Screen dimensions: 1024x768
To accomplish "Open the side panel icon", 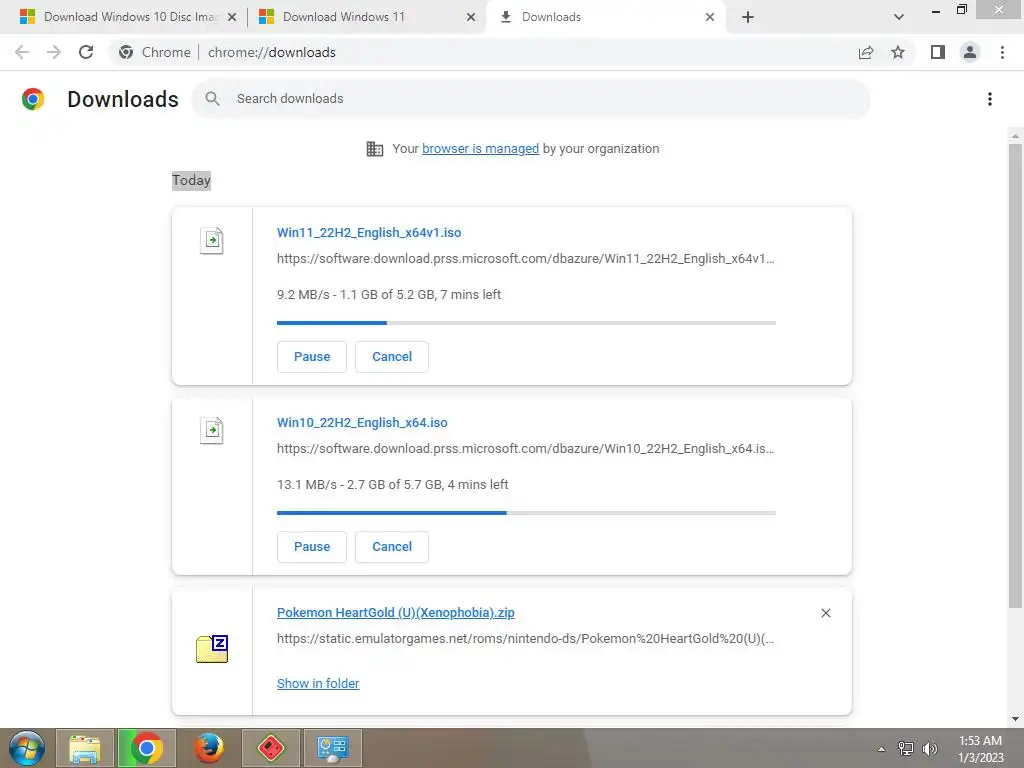I will pos(938,52).
